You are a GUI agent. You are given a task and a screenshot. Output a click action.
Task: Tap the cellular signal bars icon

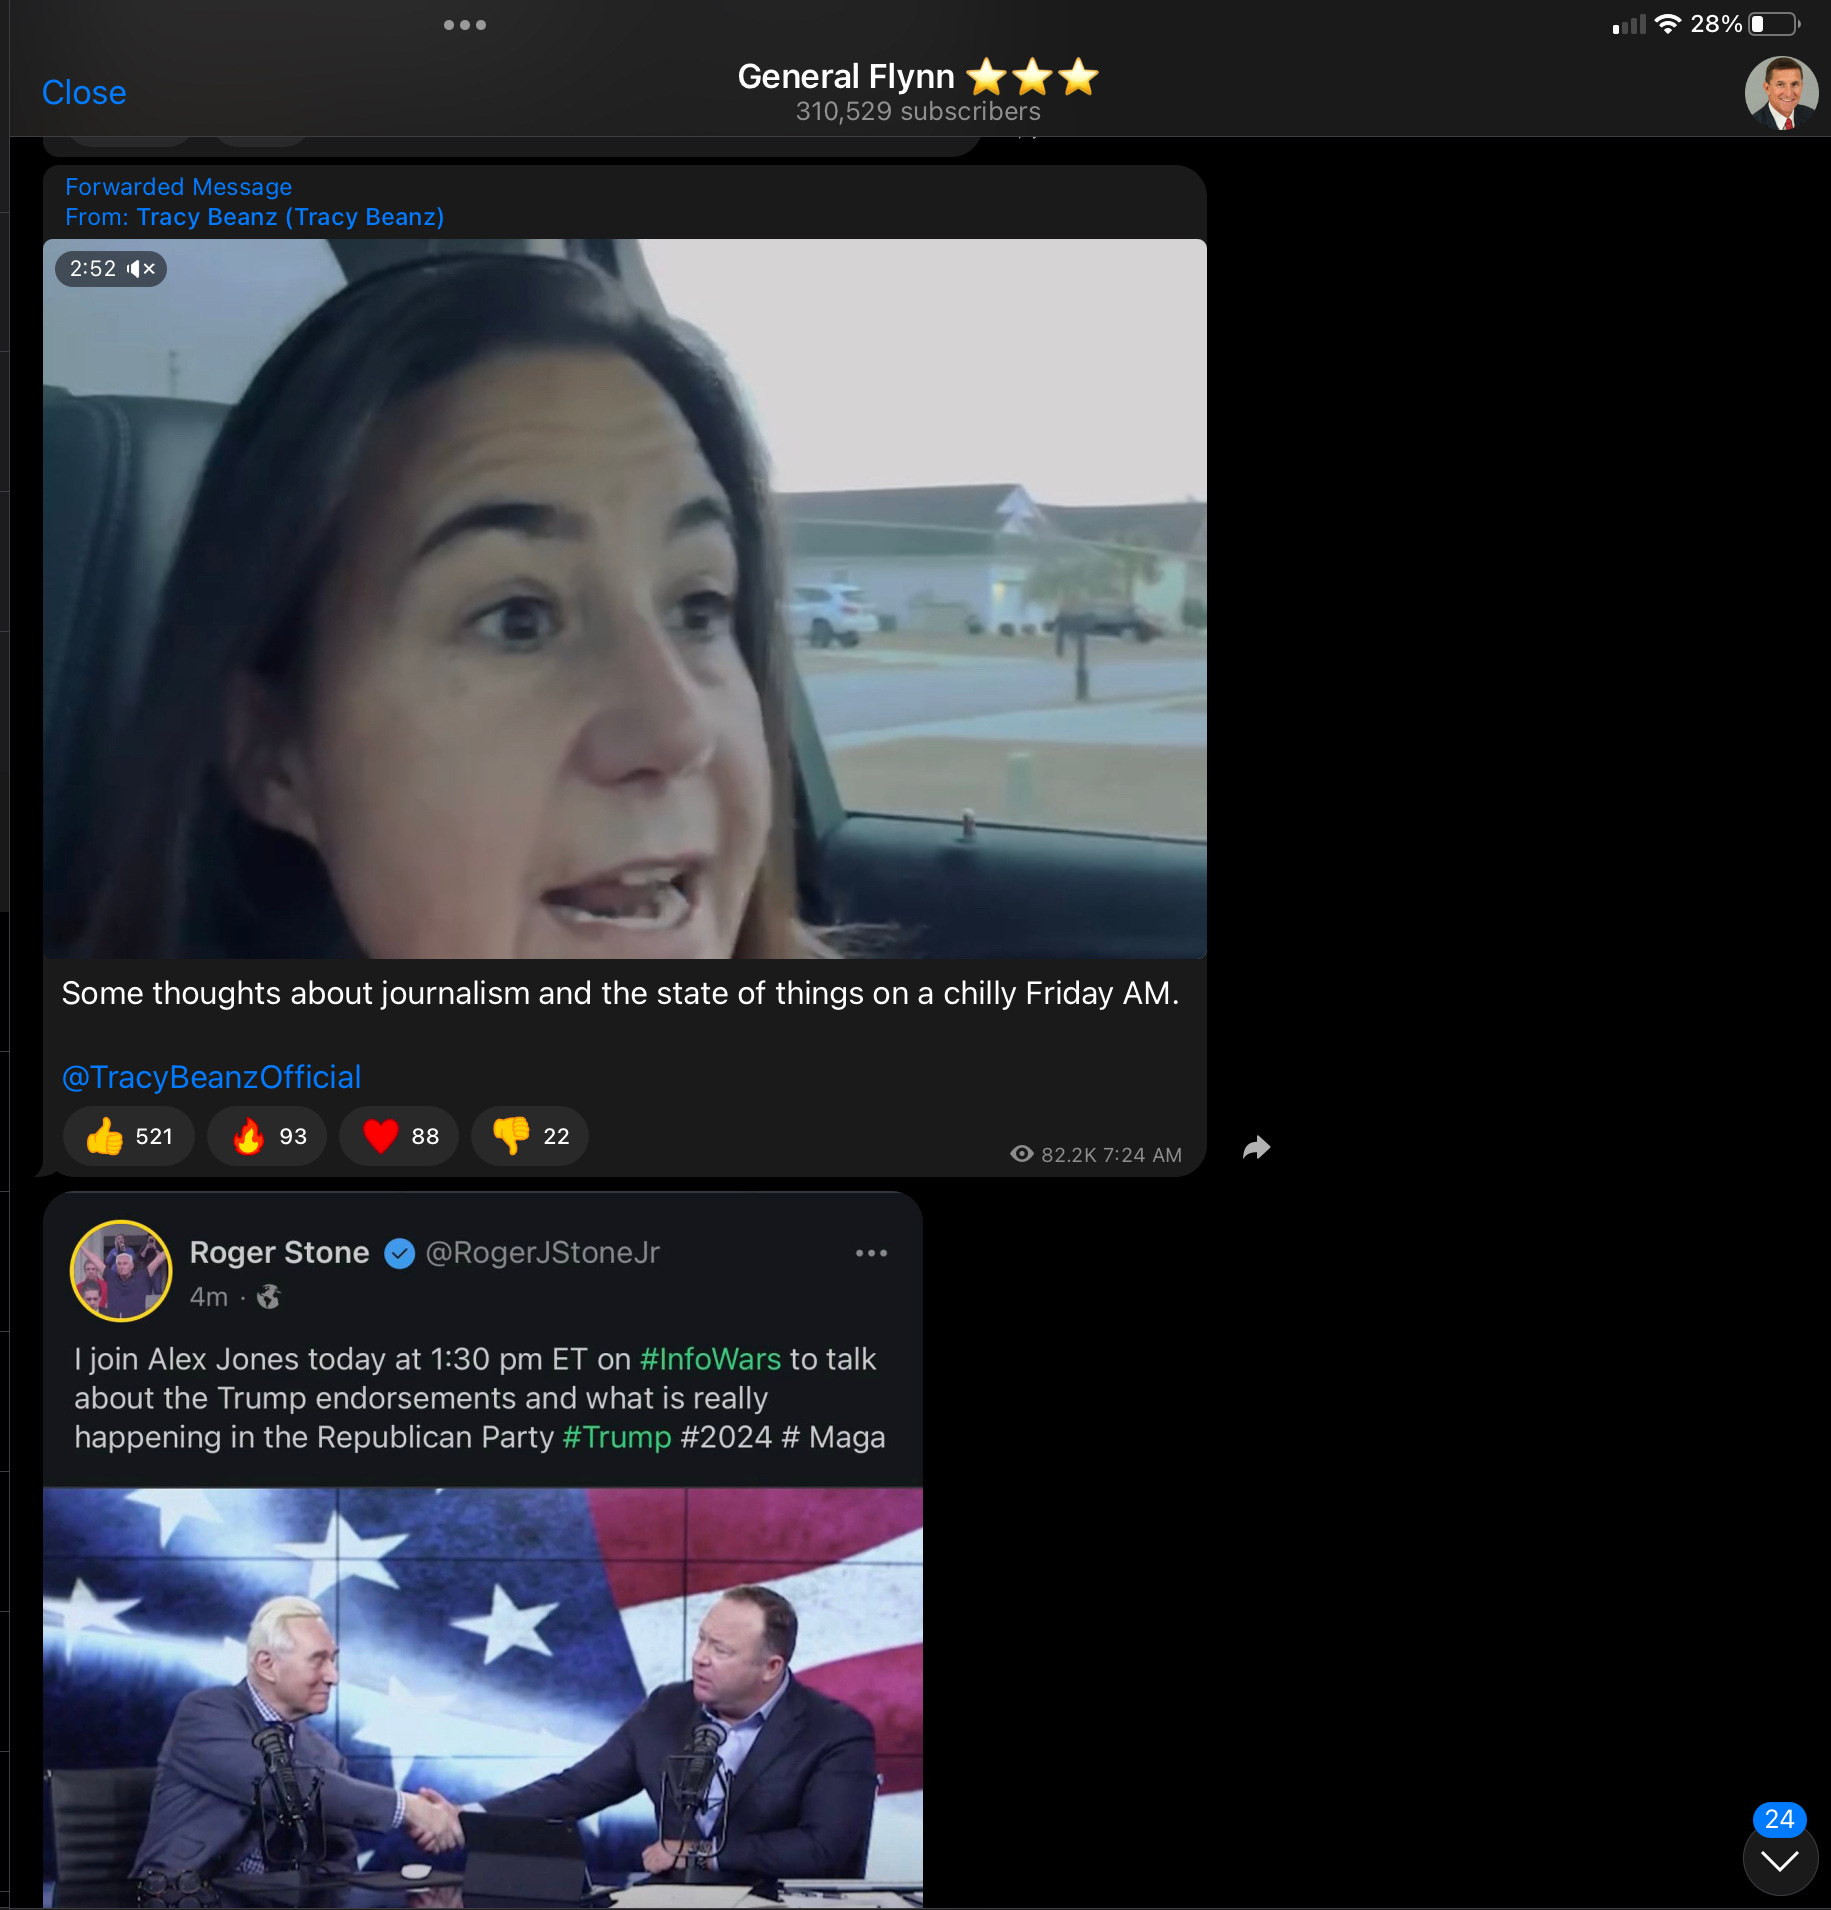(1629, 24)
